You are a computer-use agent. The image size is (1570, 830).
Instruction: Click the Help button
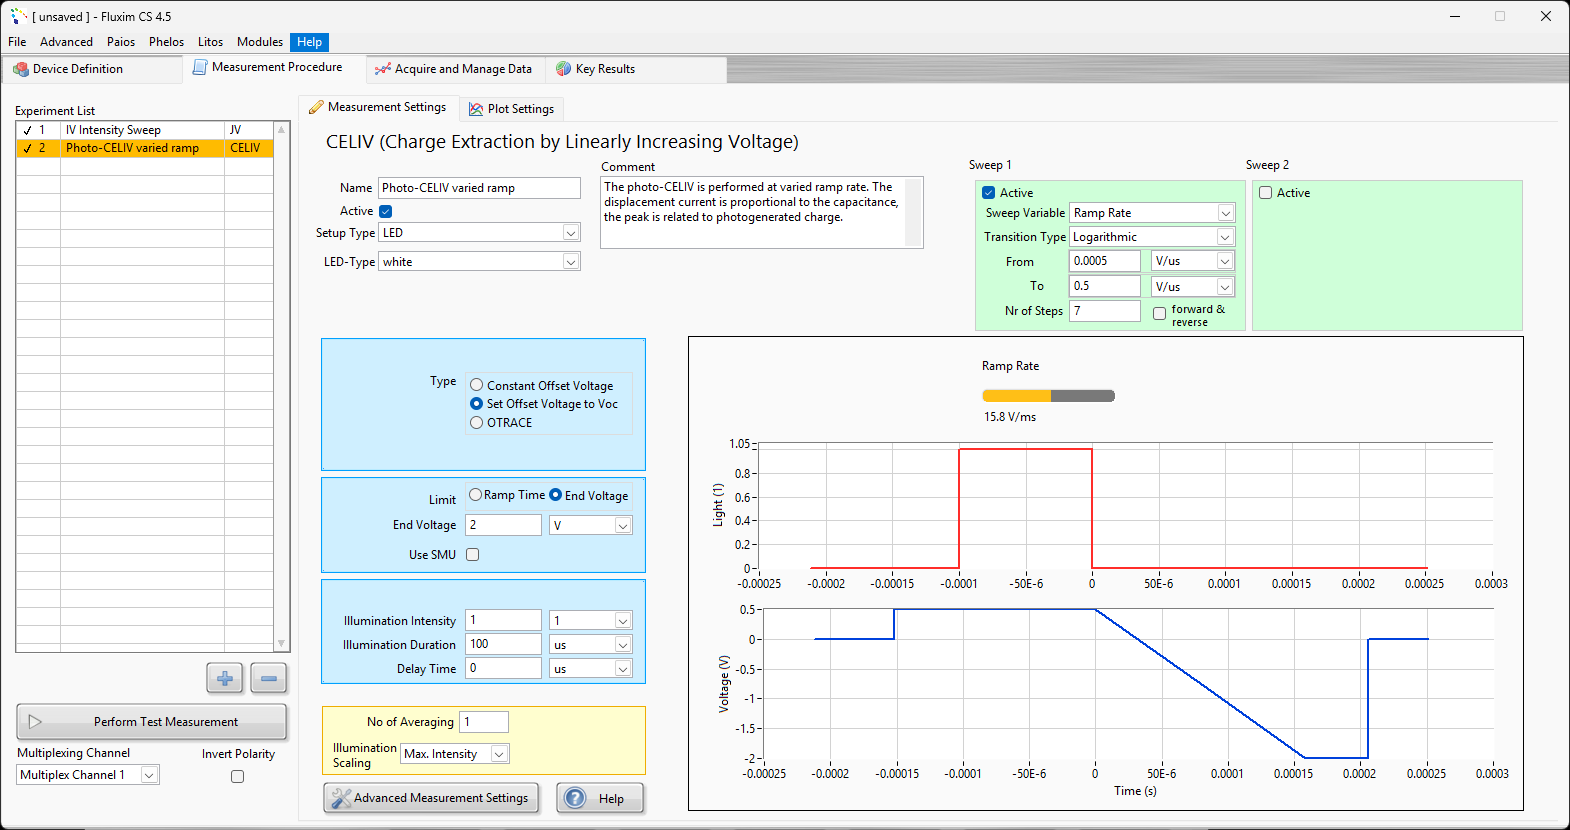click(600, 798)
